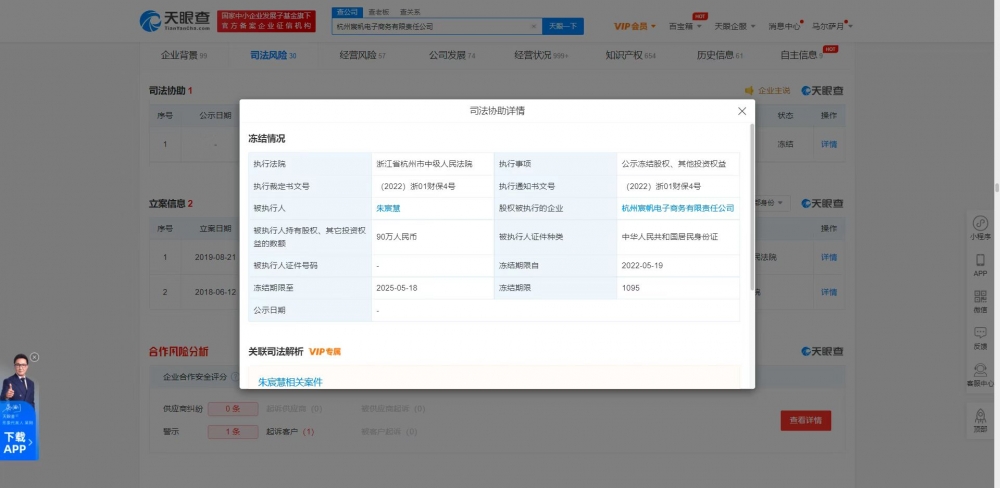Open the 天眼企服 dropdown
1000x488 pixels.
(x=735, y=26)
